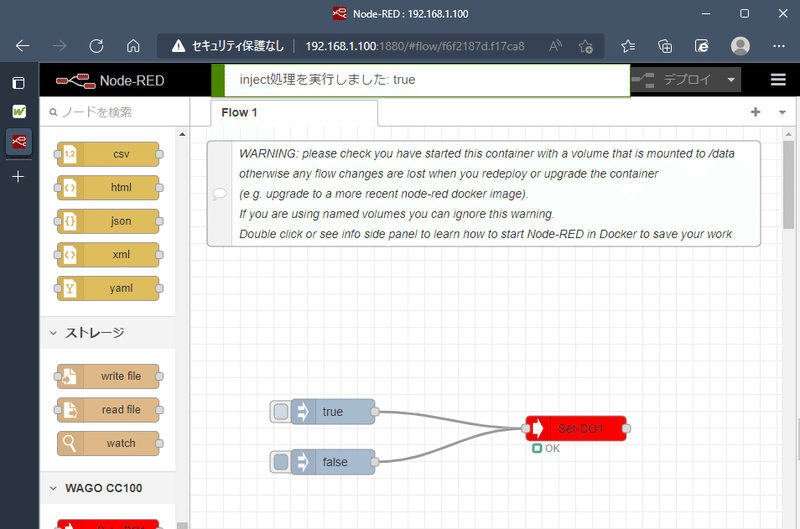Open the flow tab list dropdown
This screenshot has width=800, height=529.
pyautogui.click(x=782, y=112)
